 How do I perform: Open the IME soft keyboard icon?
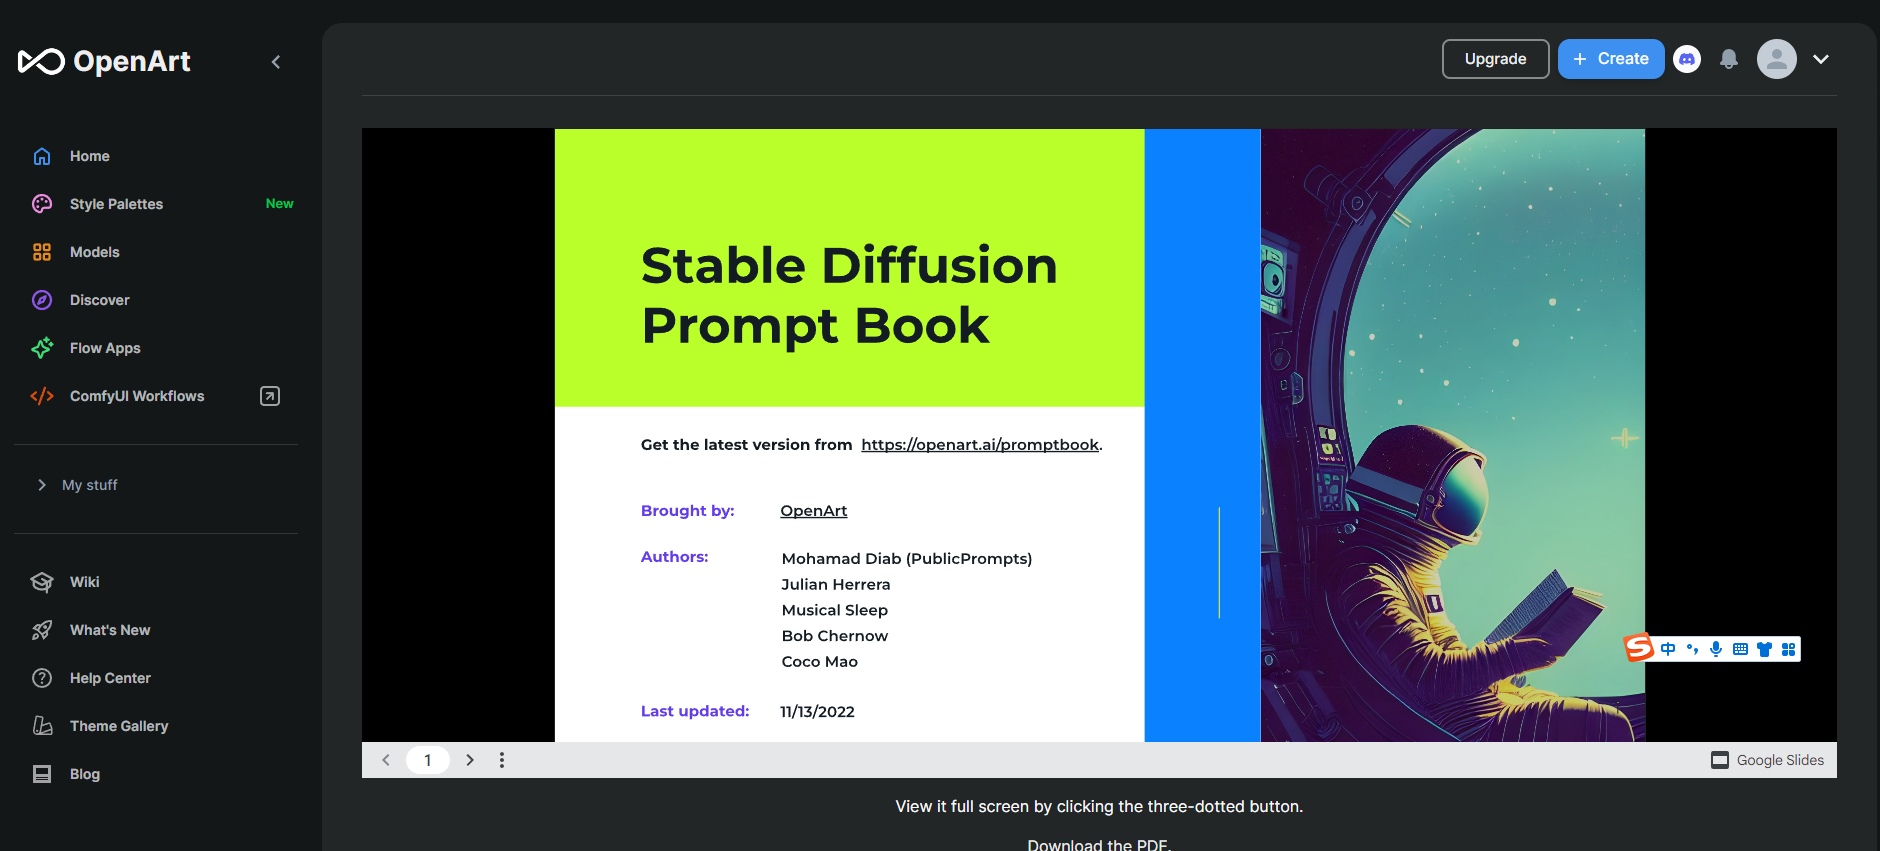coord(1740,649)
